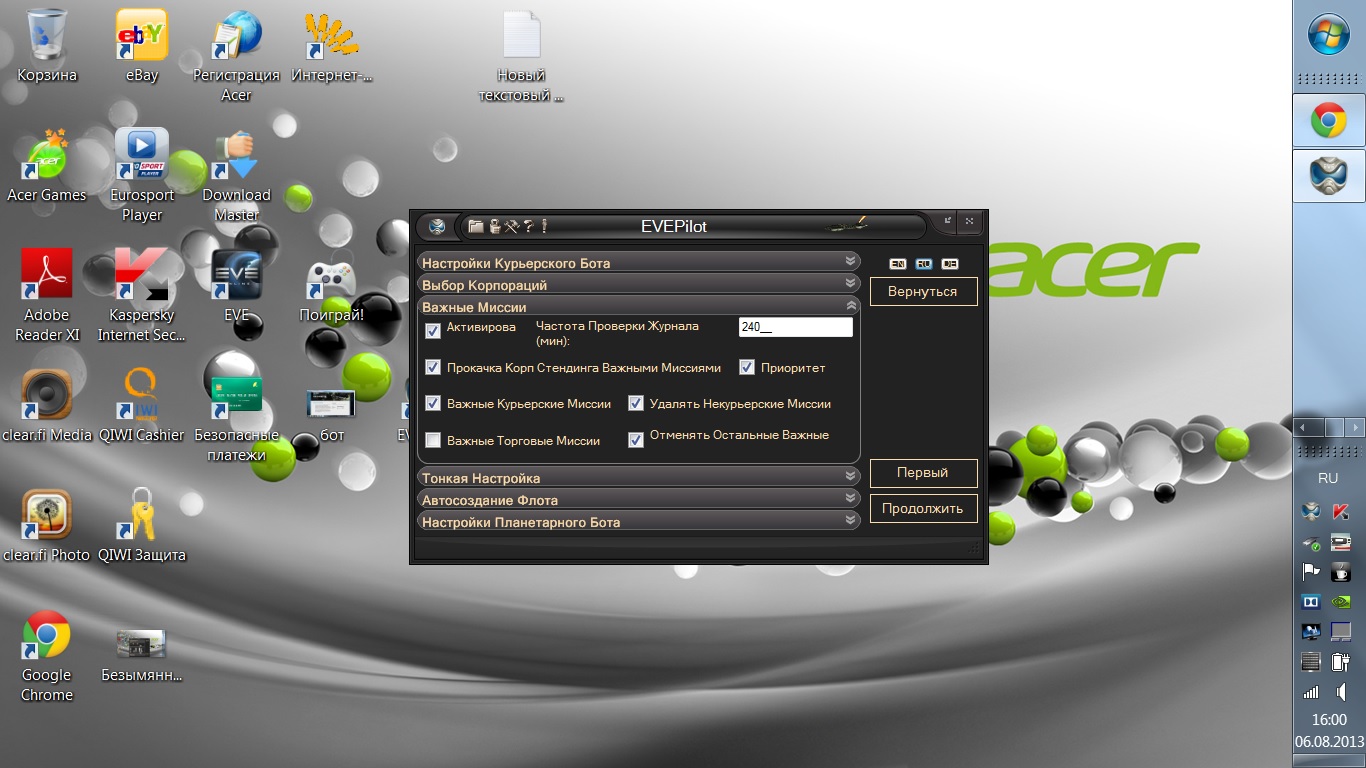
Task: Click the EVEPilot title text
Action: click(x=674, y=226)
